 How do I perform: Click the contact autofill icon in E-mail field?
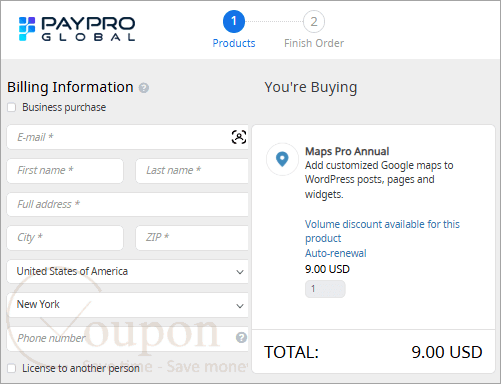pos(239,137)
